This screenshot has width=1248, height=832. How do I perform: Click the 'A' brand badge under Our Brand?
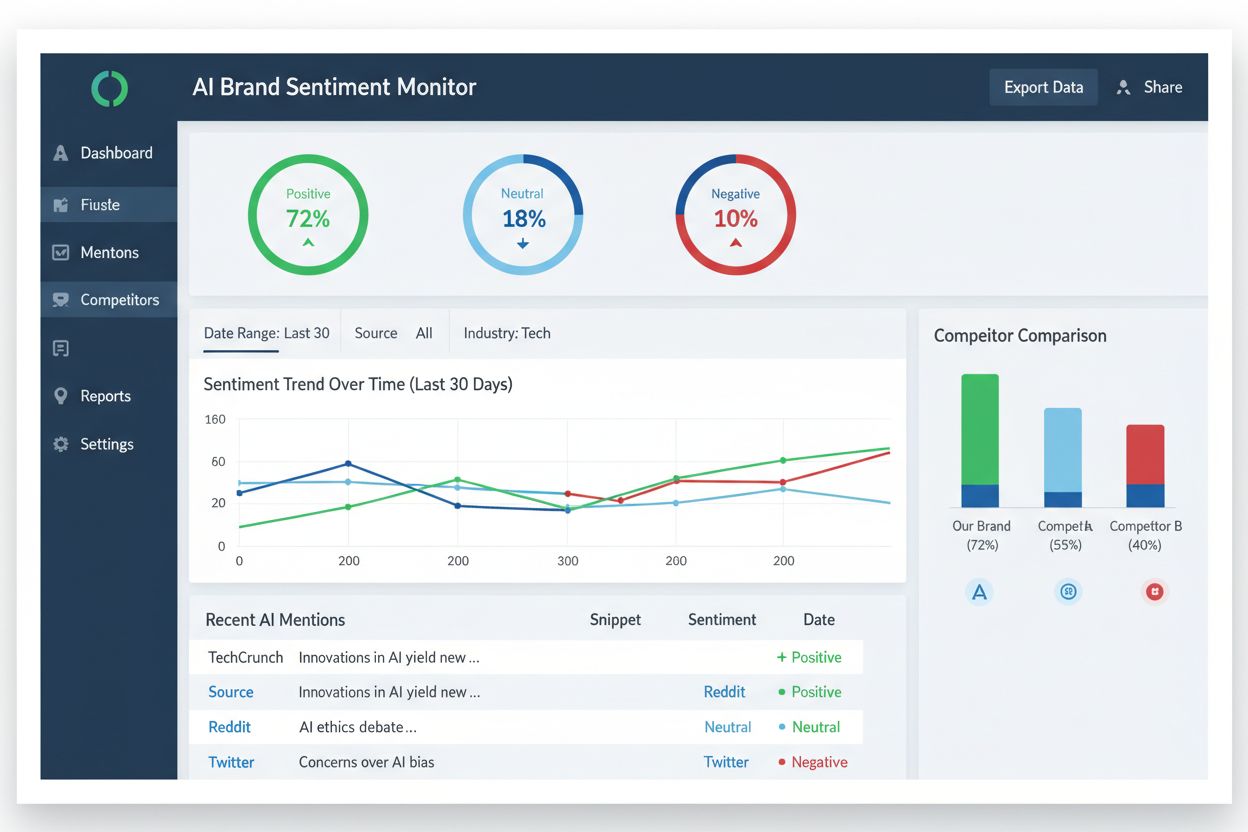(980, 591)
